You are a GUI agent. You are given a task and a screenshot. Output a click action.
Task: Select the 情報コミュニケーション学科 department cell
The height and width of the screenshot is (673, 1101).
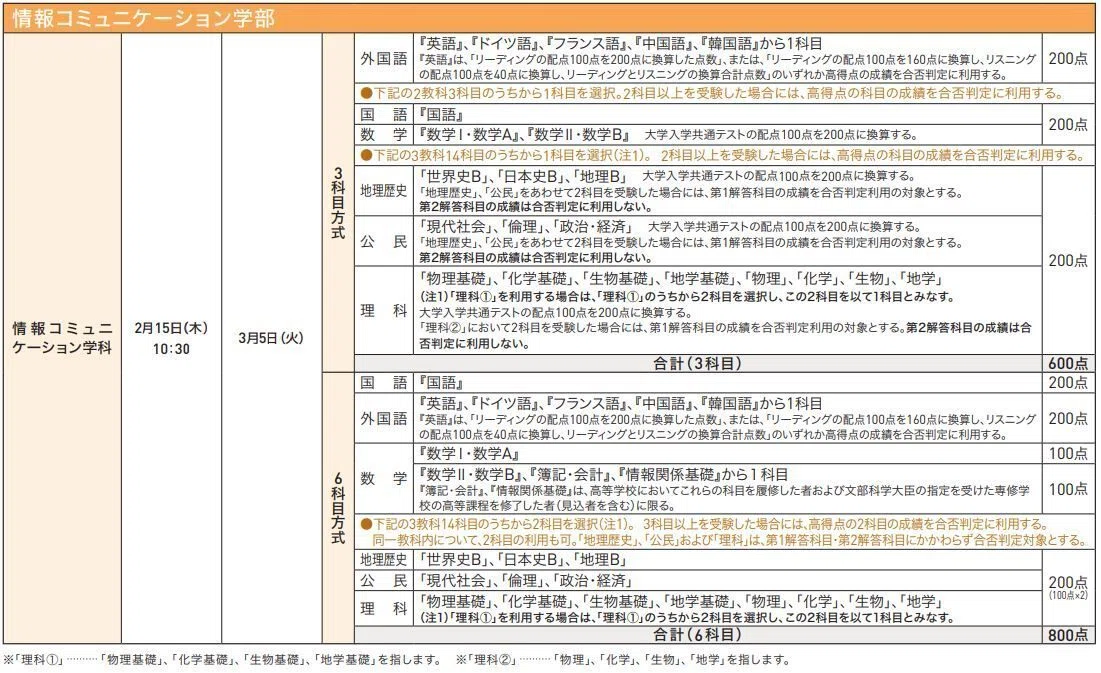62,338
